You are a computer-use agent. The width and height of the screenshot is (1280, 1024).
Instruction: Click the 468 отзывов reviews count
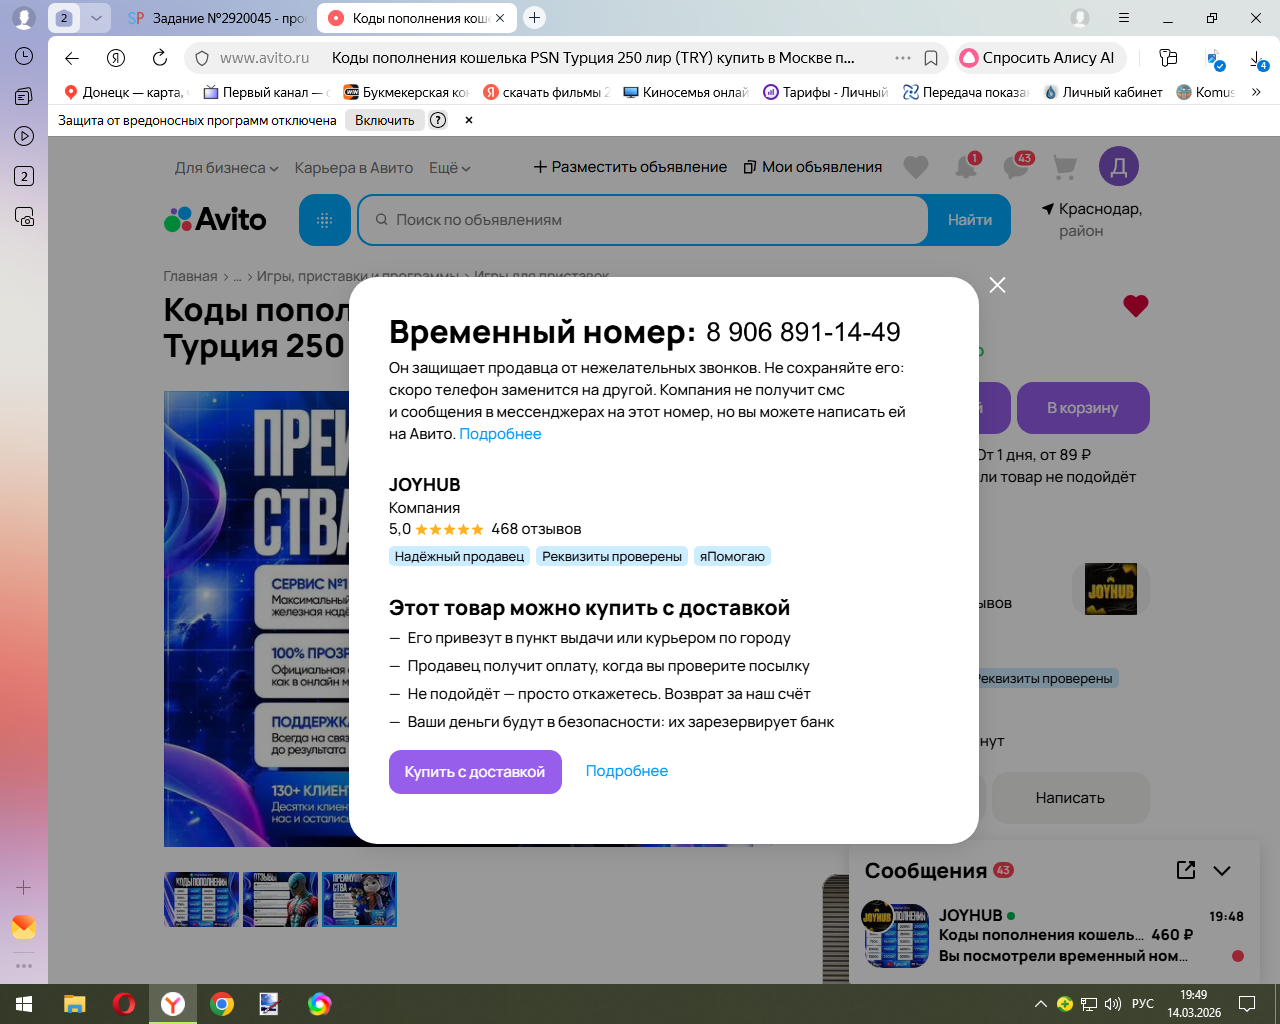click(536, 529)
